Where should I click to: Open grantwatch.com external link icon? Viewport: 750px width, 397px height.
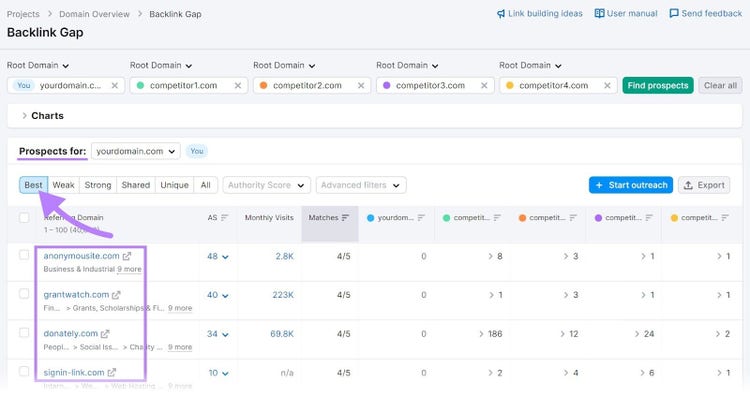(116, 295)
